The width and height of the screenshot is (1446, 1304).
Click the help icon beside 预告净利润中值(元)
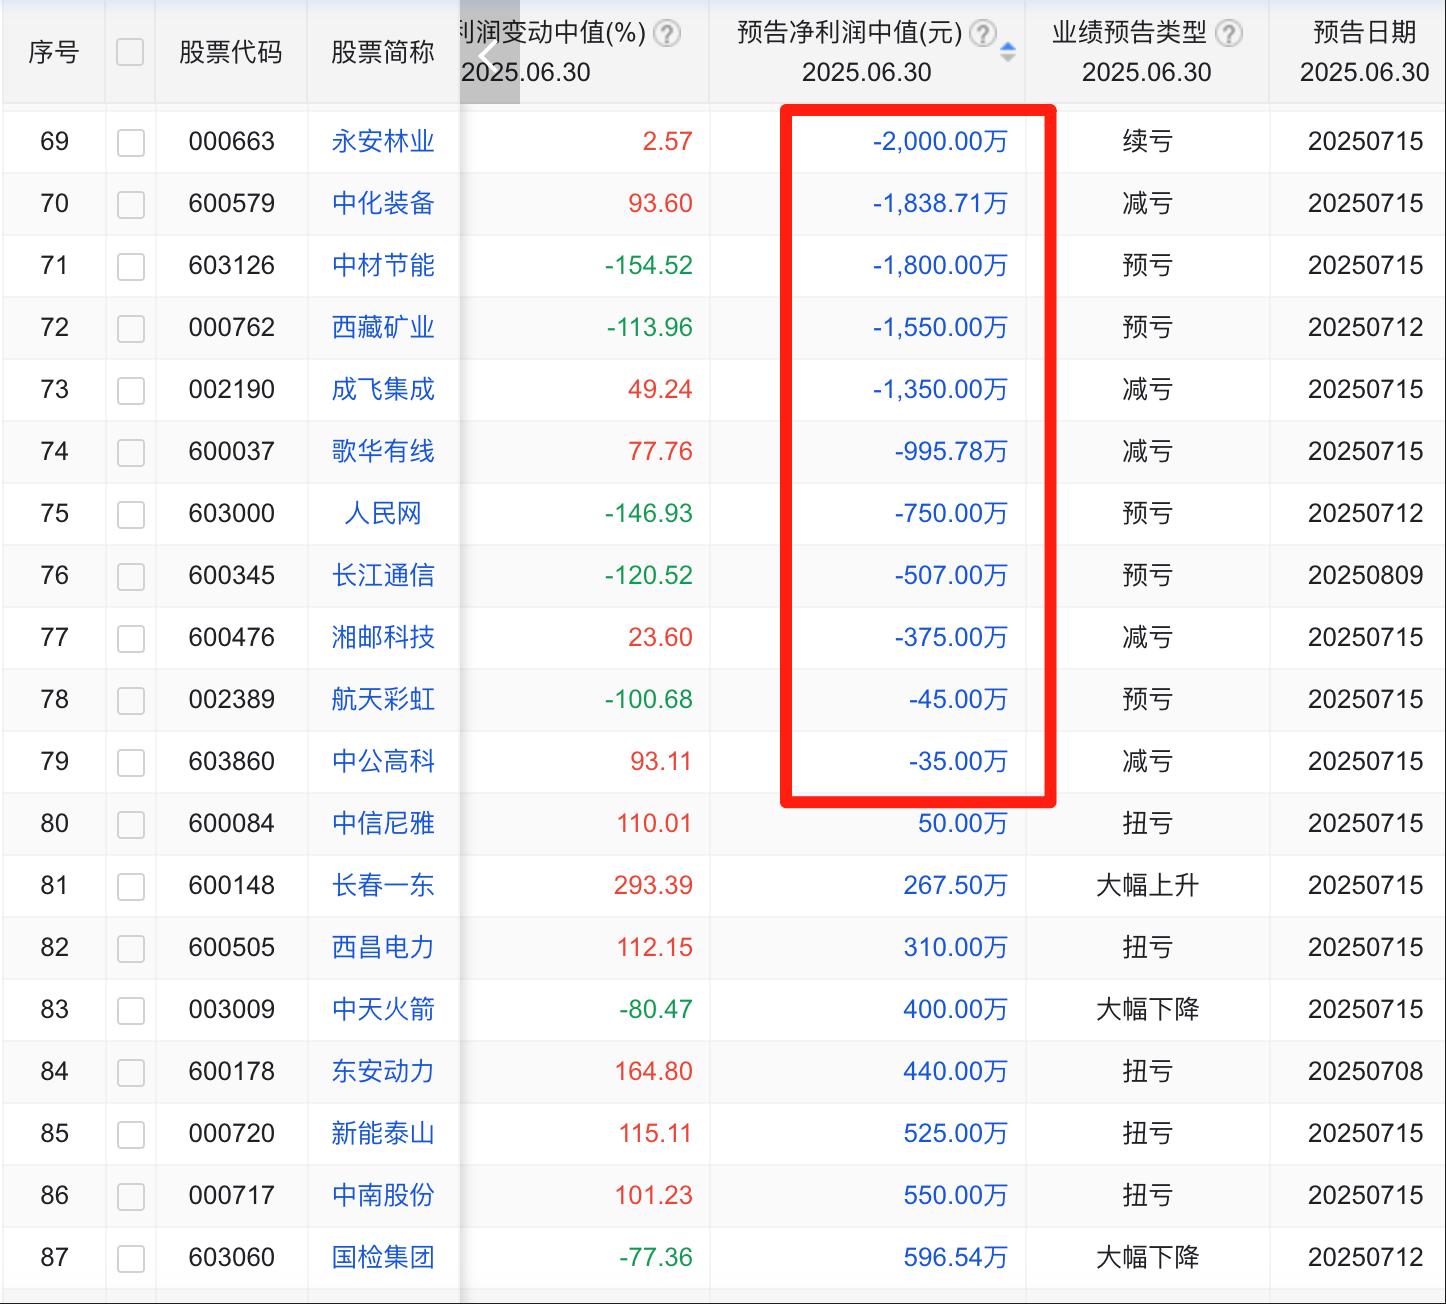tap(983, 33)
